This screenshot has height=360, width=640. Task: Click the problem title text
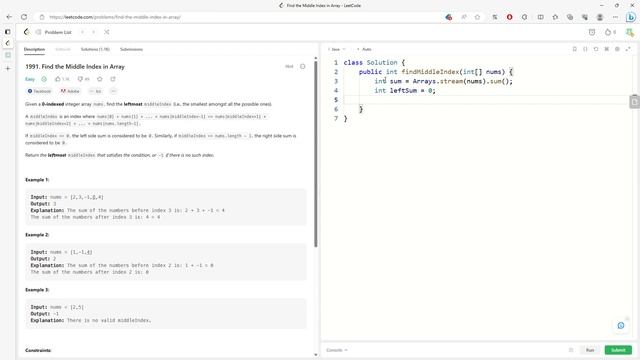click(75, 67)
